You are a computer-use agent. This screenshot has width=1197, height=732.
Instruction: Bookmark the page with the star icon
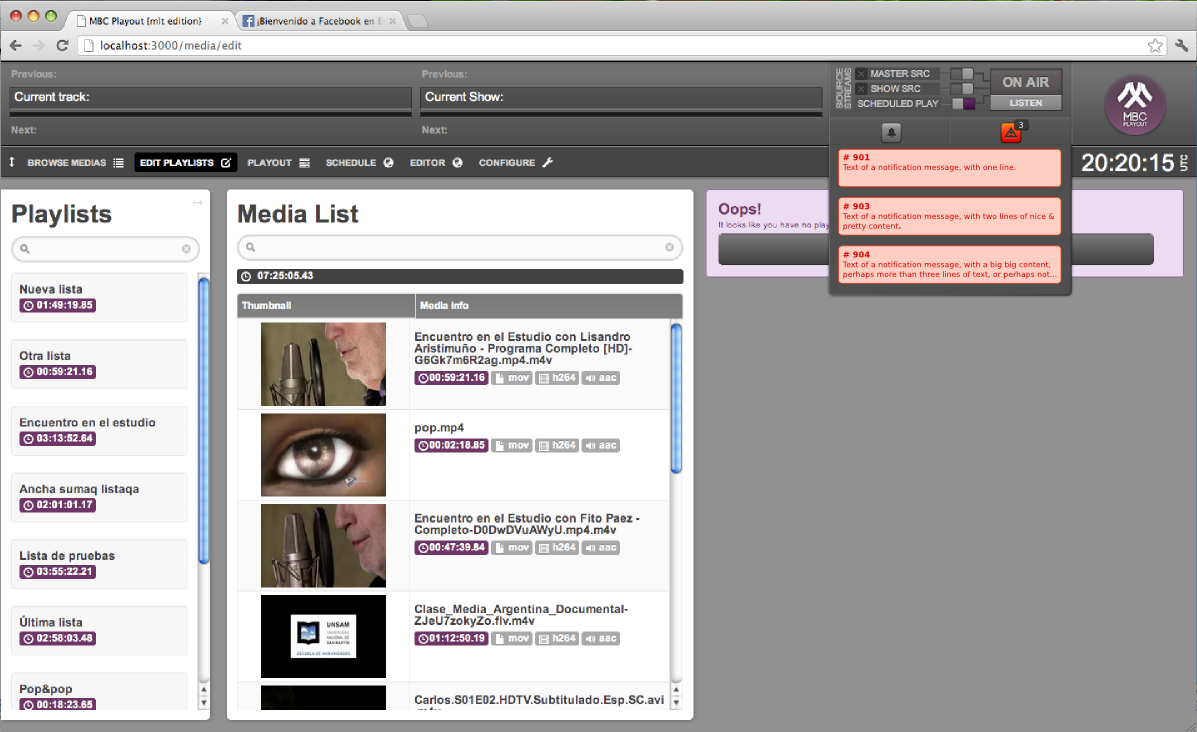(1155, 46)
